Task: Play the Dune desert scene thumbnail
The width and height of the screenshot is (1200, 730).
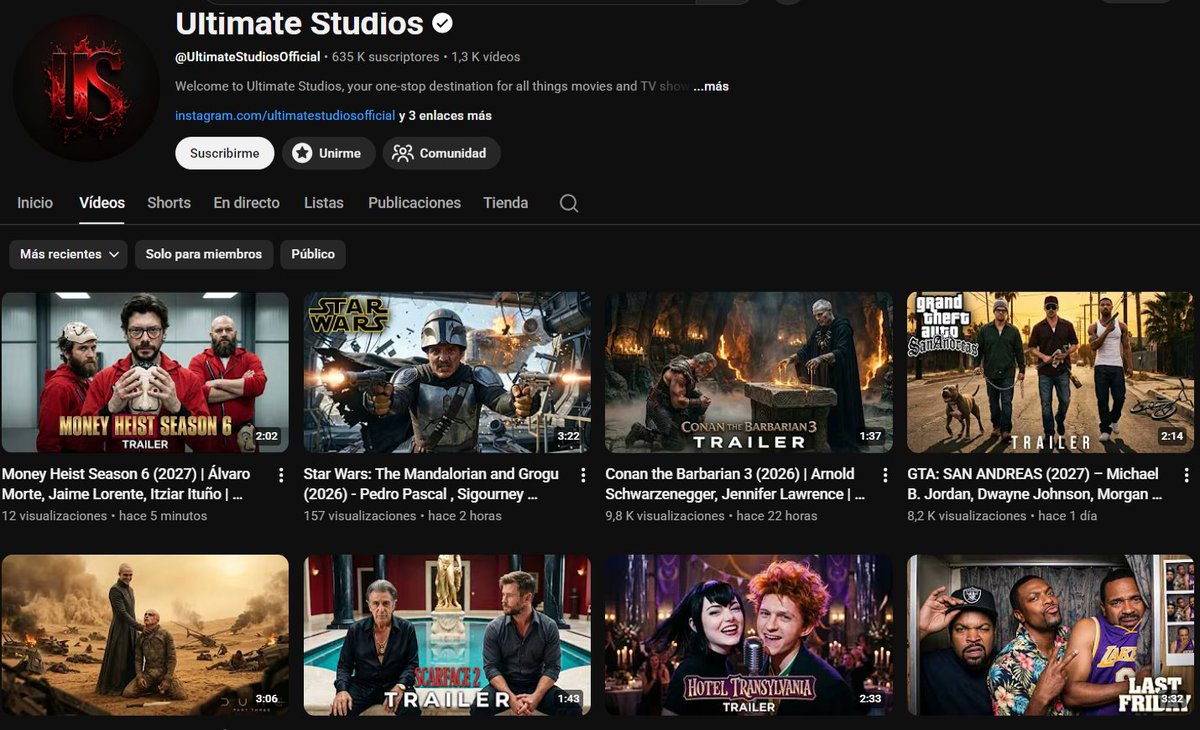Action: [x=145, y=635]
